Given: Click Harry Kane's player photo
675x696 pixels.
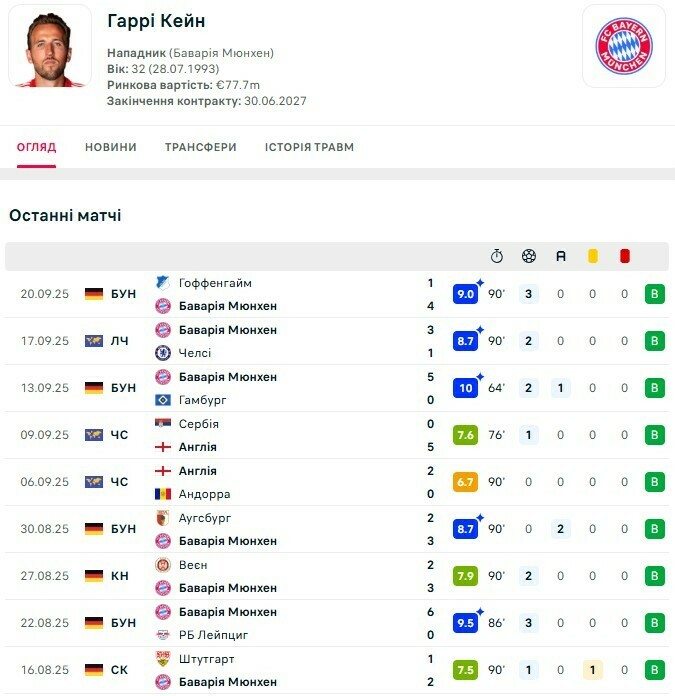Looking at the screenshot, I should click(x=50, y=46).
